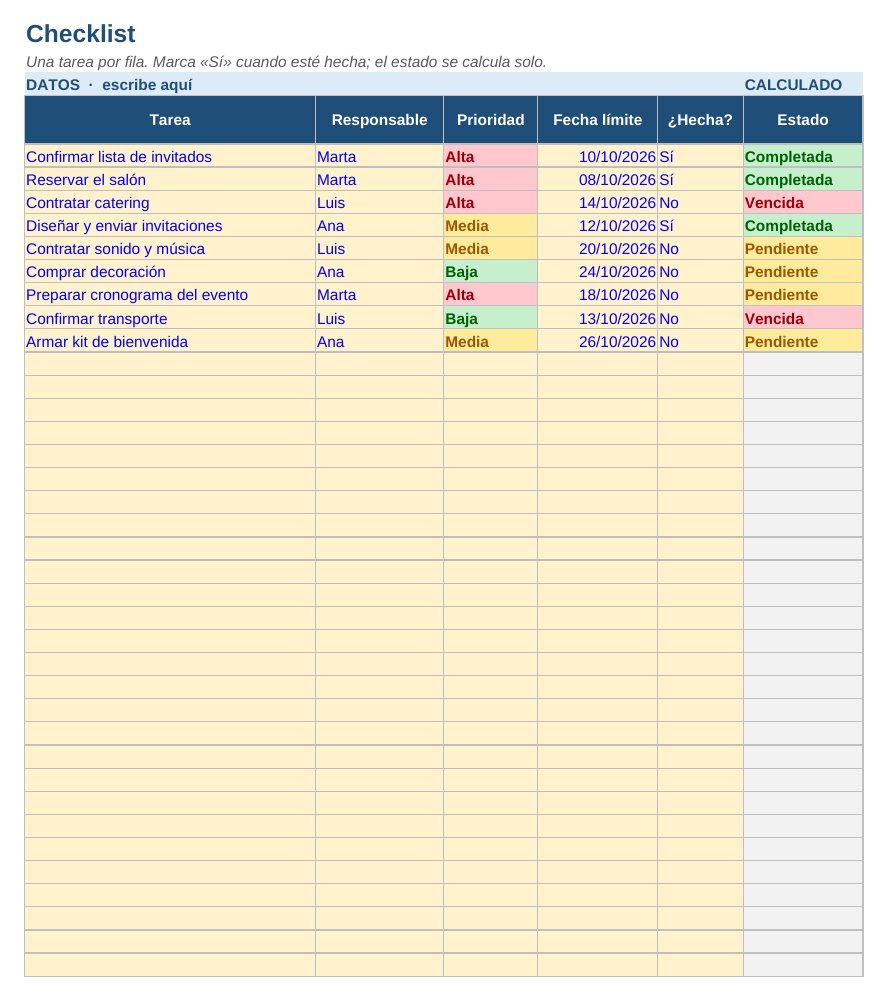Click Pendiente status for Contratar sonido y música
The height and width of the screenshot is (1001, 888).
[x=803, y=248]
